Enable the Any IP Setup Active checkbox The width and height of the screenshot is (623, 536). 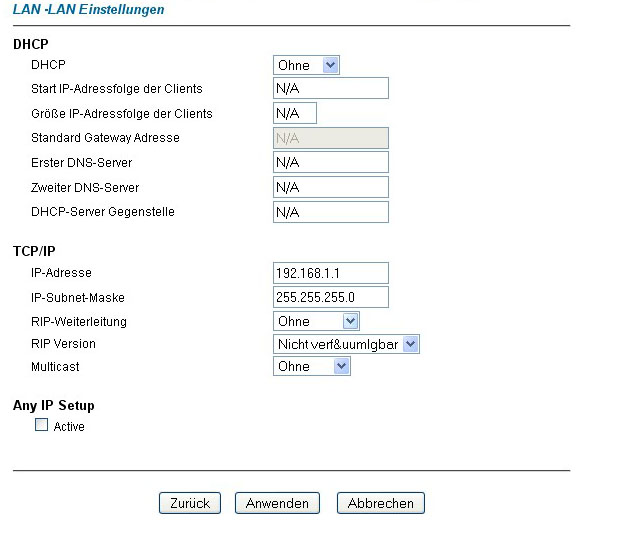point(42,425)
